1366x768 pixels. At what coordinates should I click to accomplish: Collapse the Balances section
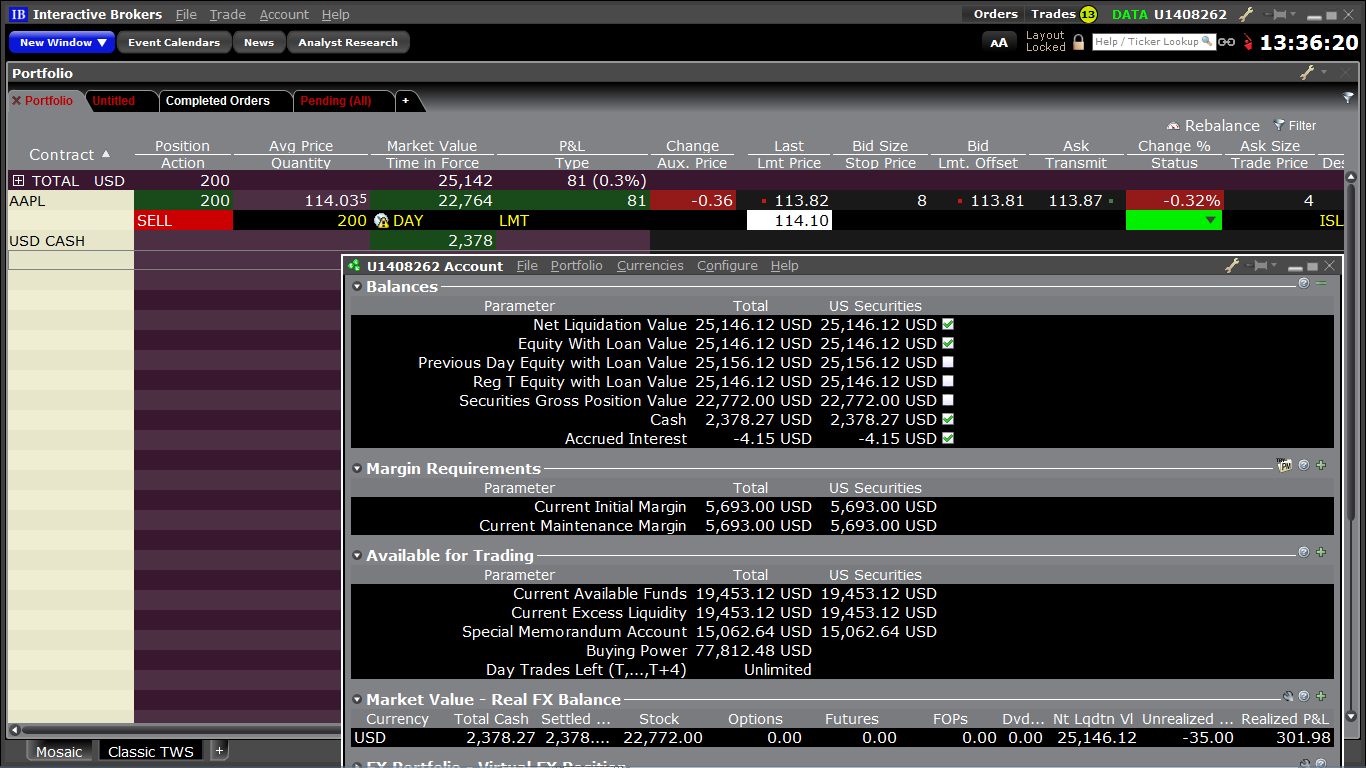click(x=357, y=287)
